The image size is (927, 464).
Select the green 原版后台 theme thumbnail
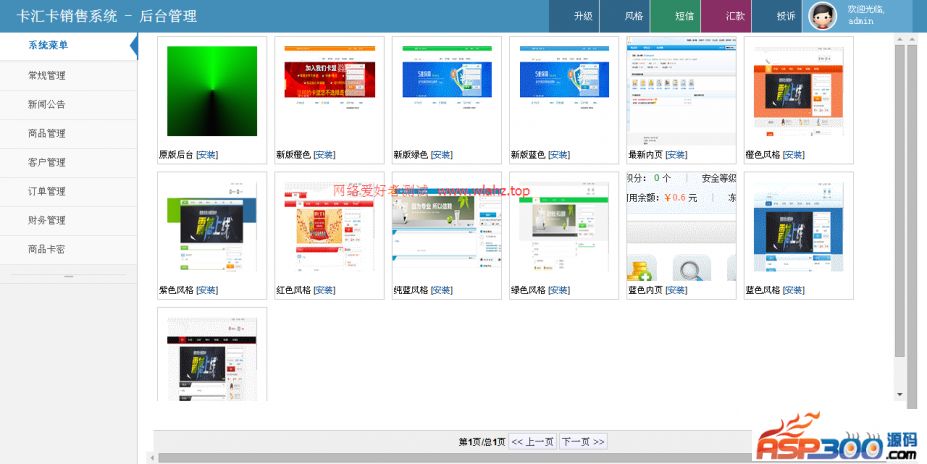coord(212,91)
